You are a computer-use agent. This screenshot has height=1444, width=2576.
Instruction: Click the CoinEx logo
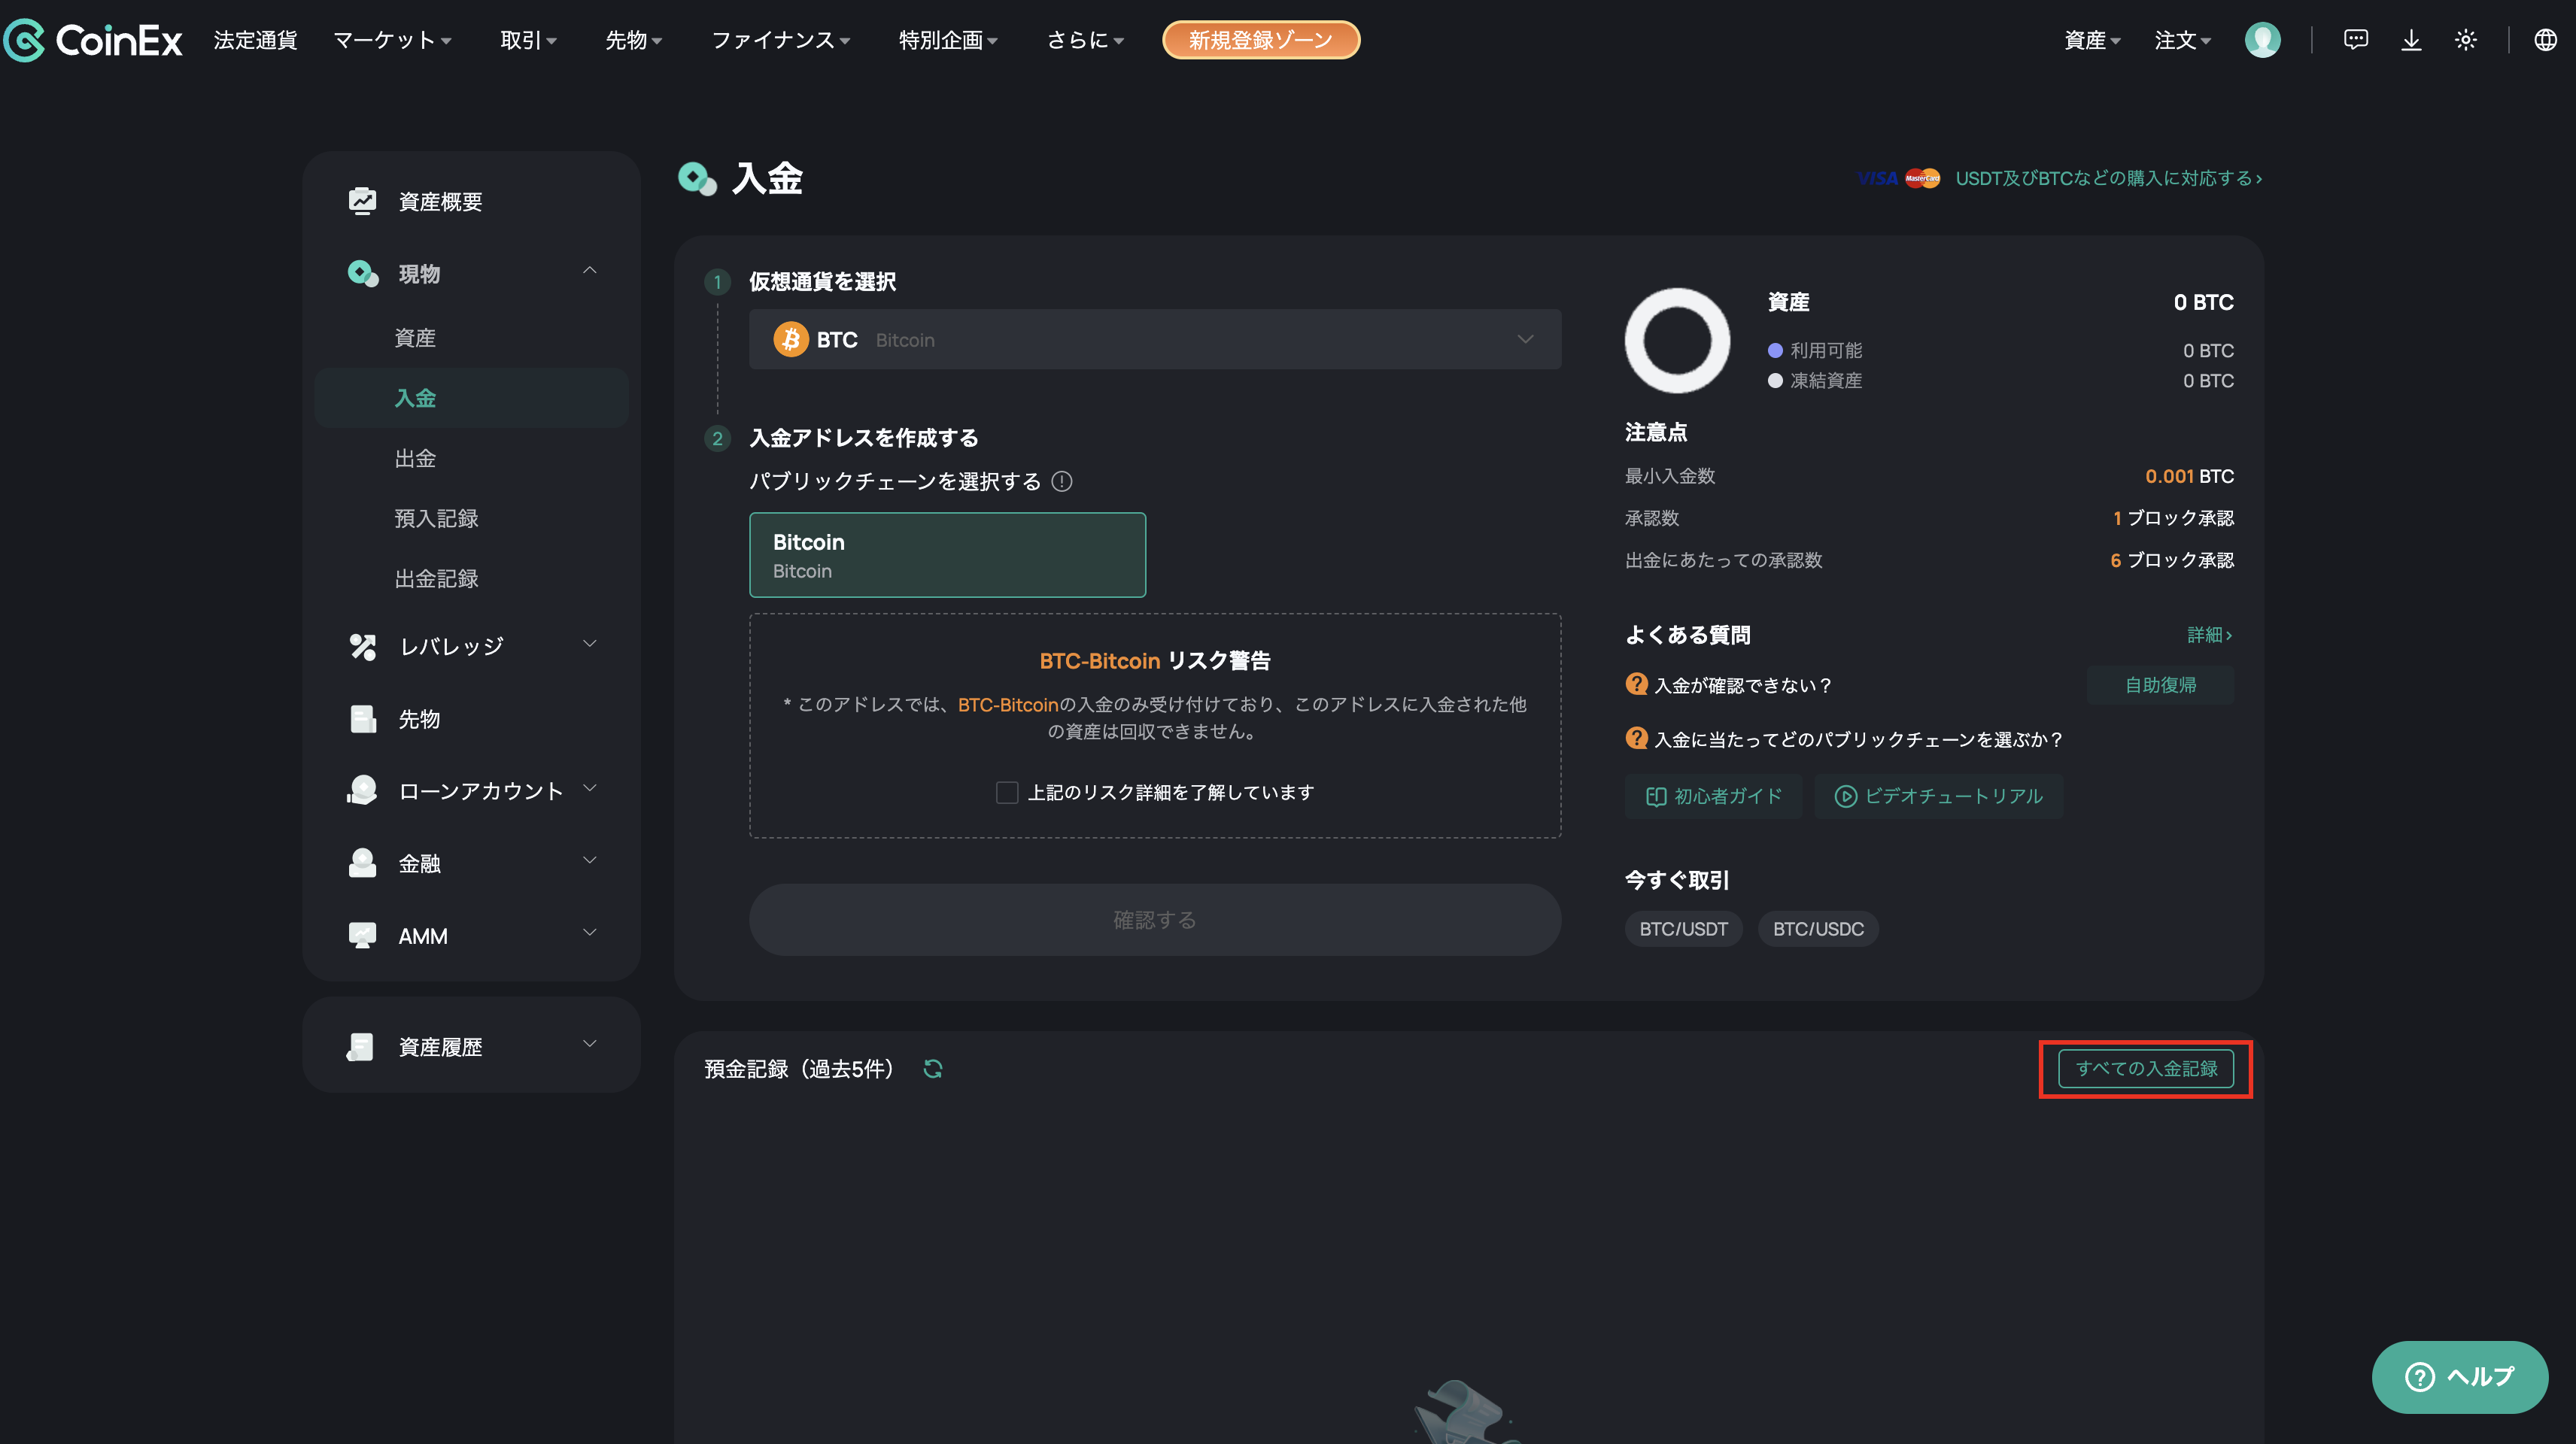coord(93,40)
